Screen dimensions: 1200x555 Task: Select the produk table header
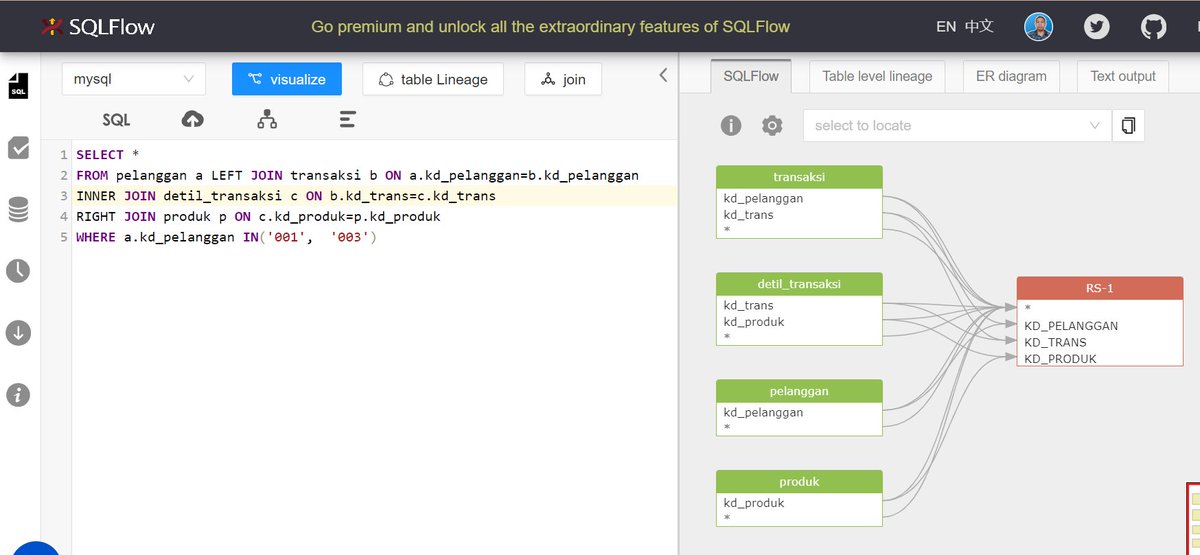(x=799, y=482)
